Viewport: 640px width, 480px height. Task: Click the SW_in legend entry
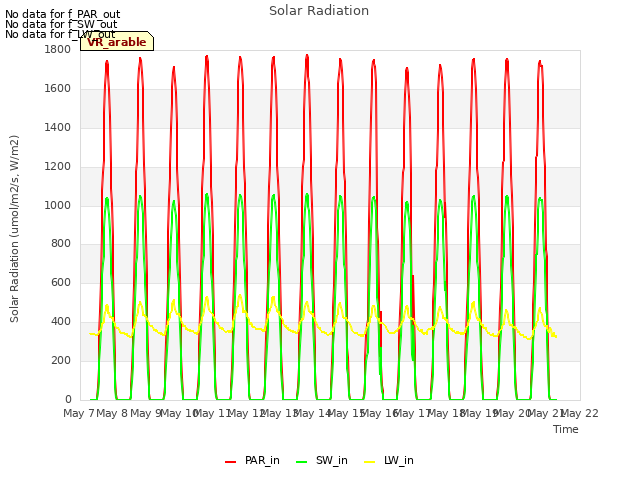pos(322,460)
